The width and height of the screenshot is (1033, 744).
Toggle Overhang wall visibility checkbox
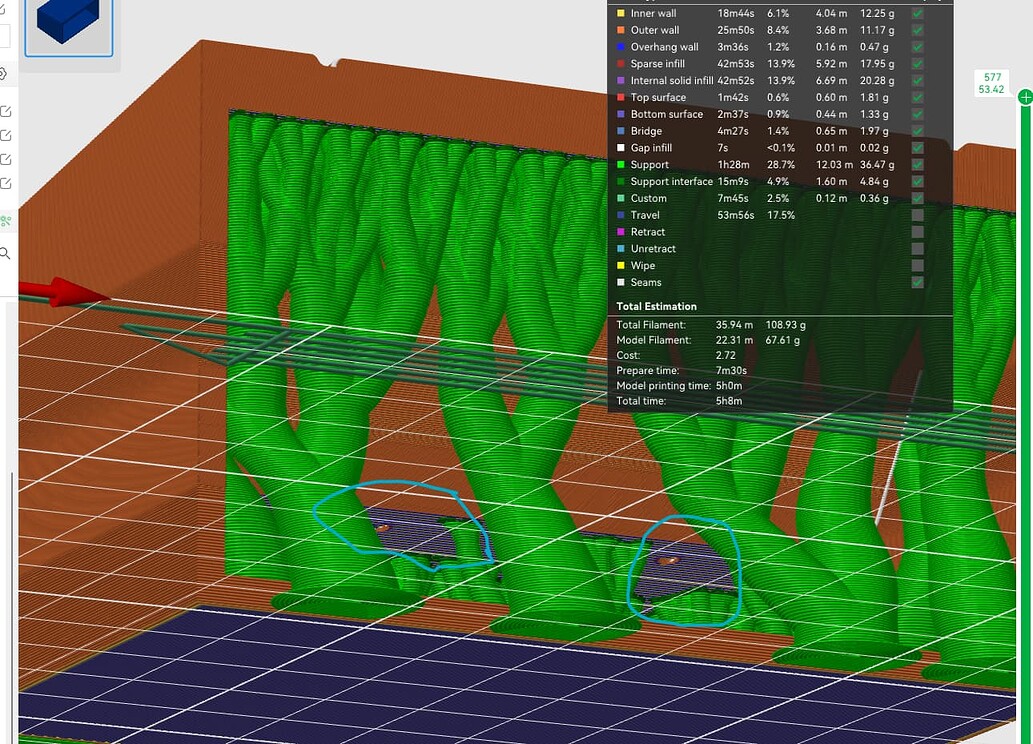tap(917, 47)
